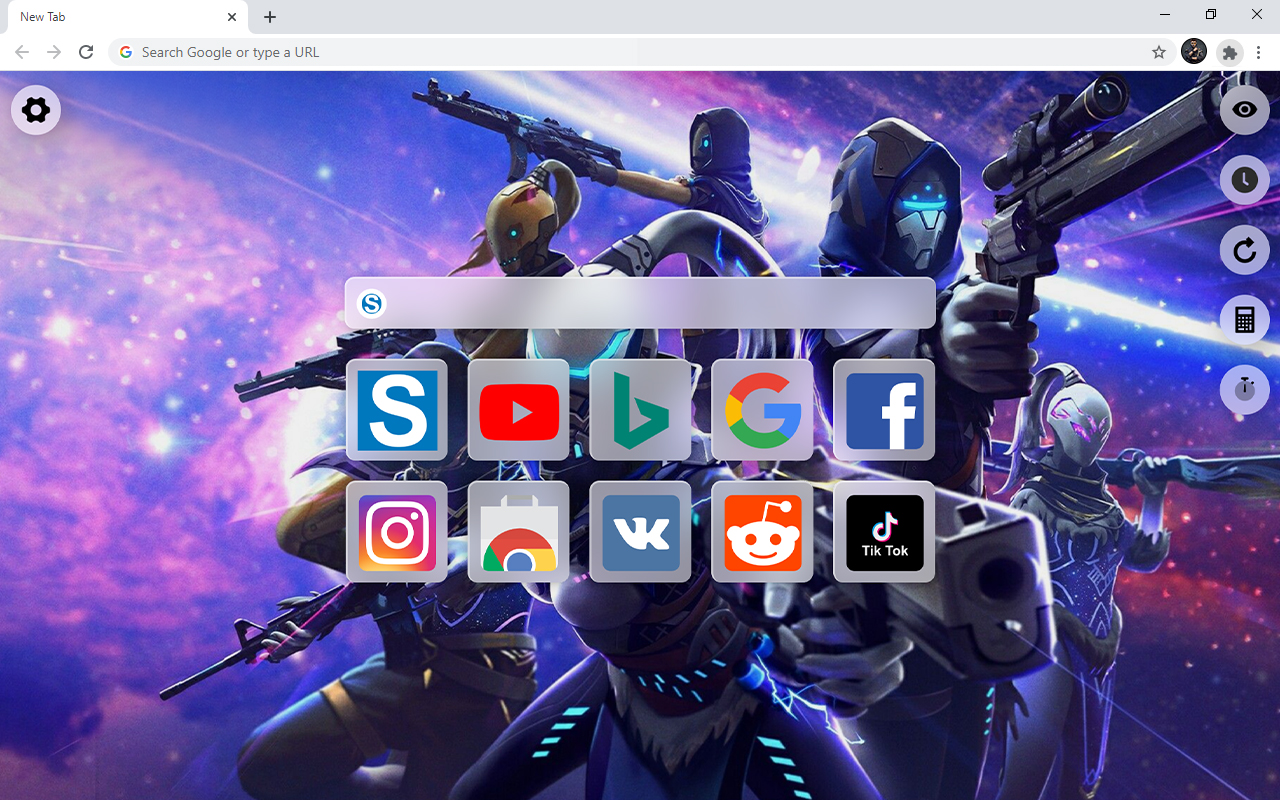1280x800 pixels.
Task: Open the VK shortcut tile
Action: [x=641, y=532]
